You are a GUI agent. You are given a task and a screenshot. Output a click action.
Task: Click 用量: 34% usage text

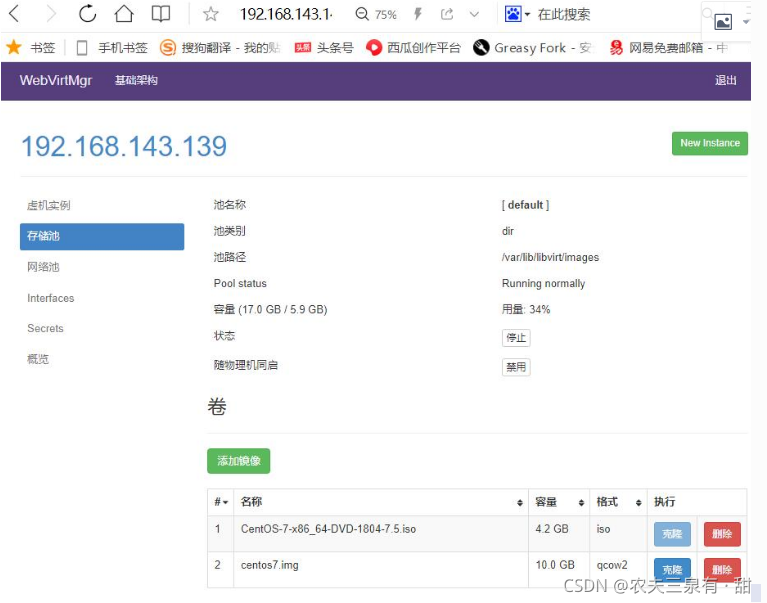[x=526, y=310]
